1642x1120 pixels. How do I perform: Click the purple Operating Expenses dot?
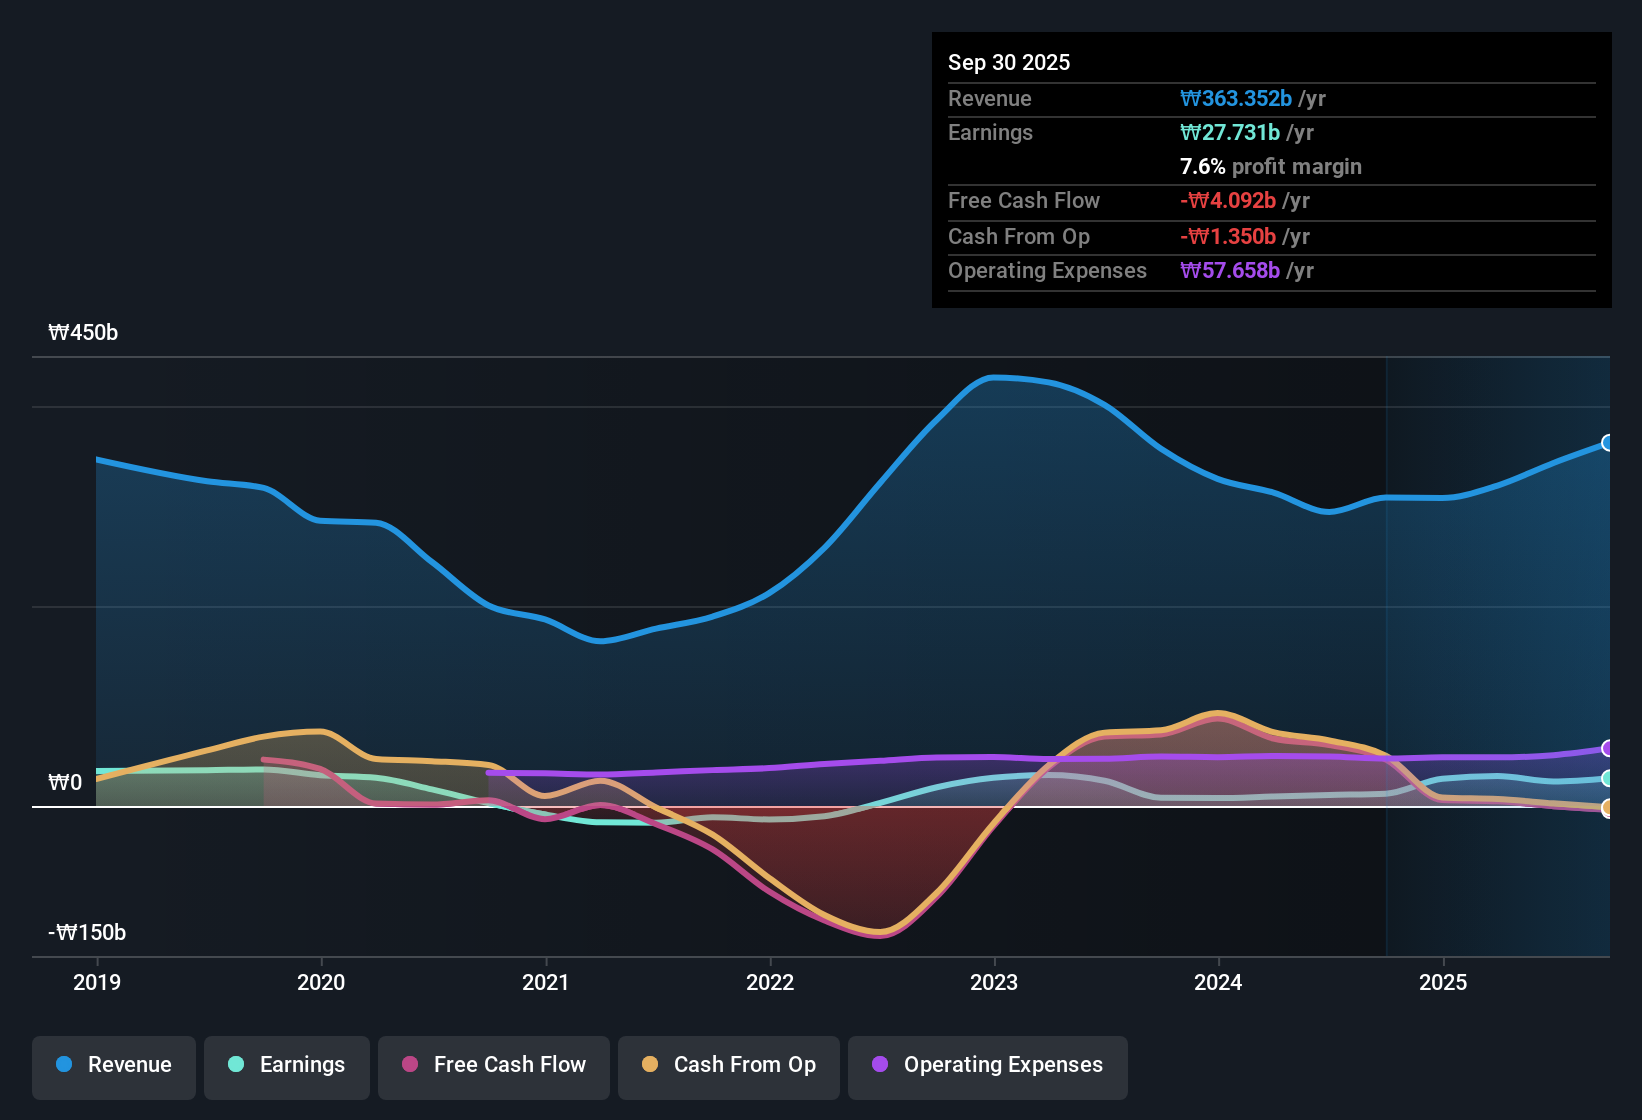878,1065
